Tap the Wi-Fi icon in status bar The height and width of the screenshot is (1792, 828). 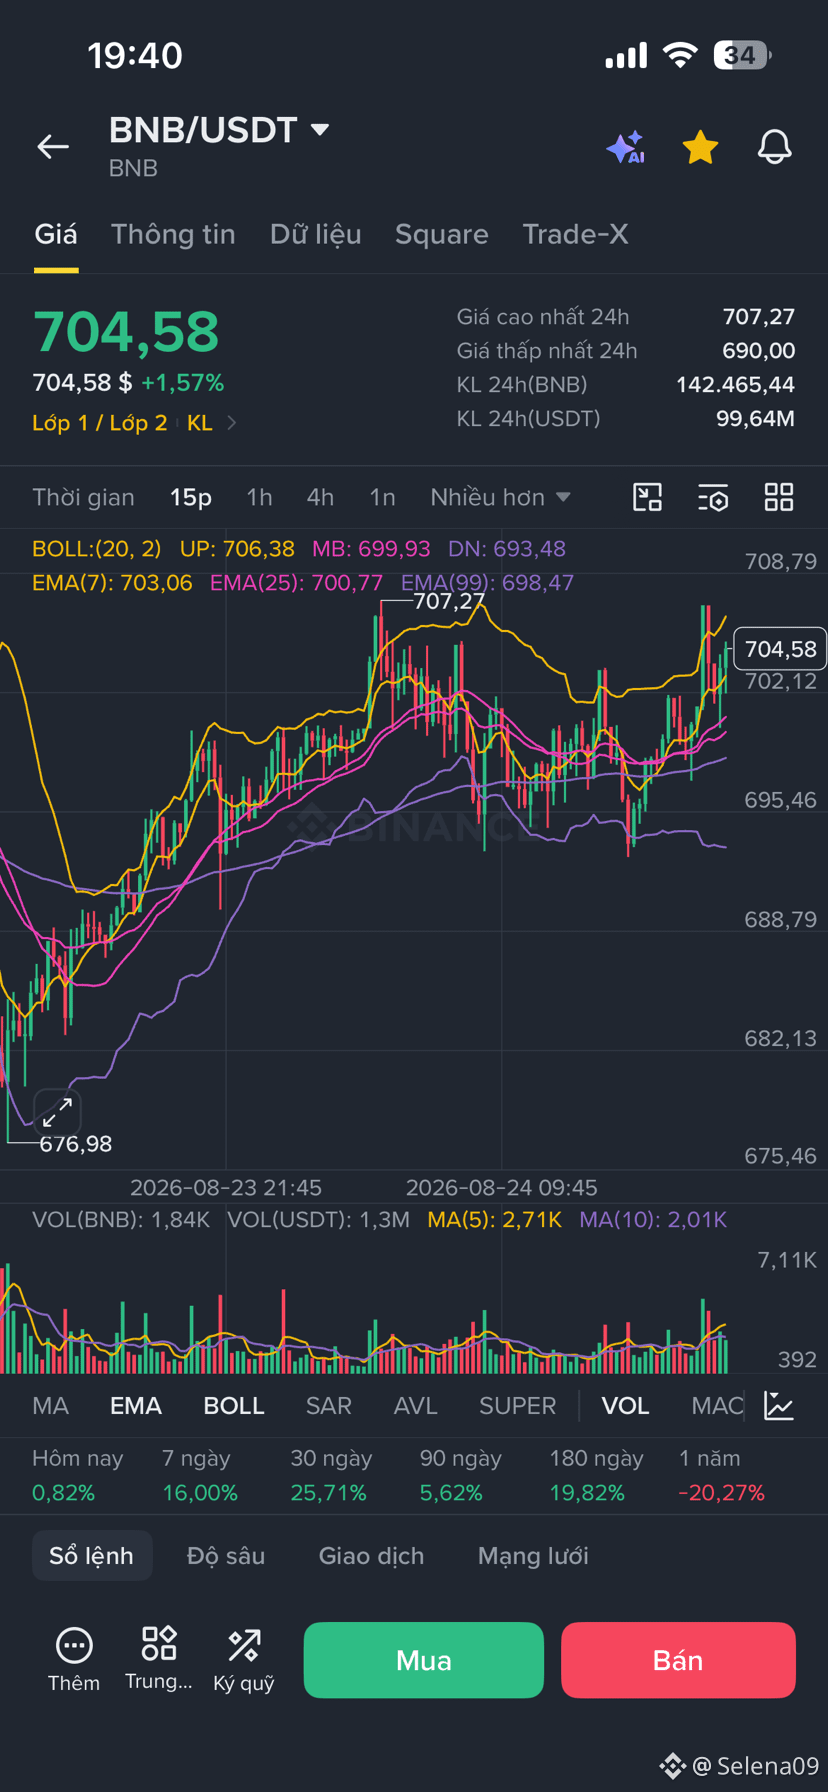tap(680, 55)
